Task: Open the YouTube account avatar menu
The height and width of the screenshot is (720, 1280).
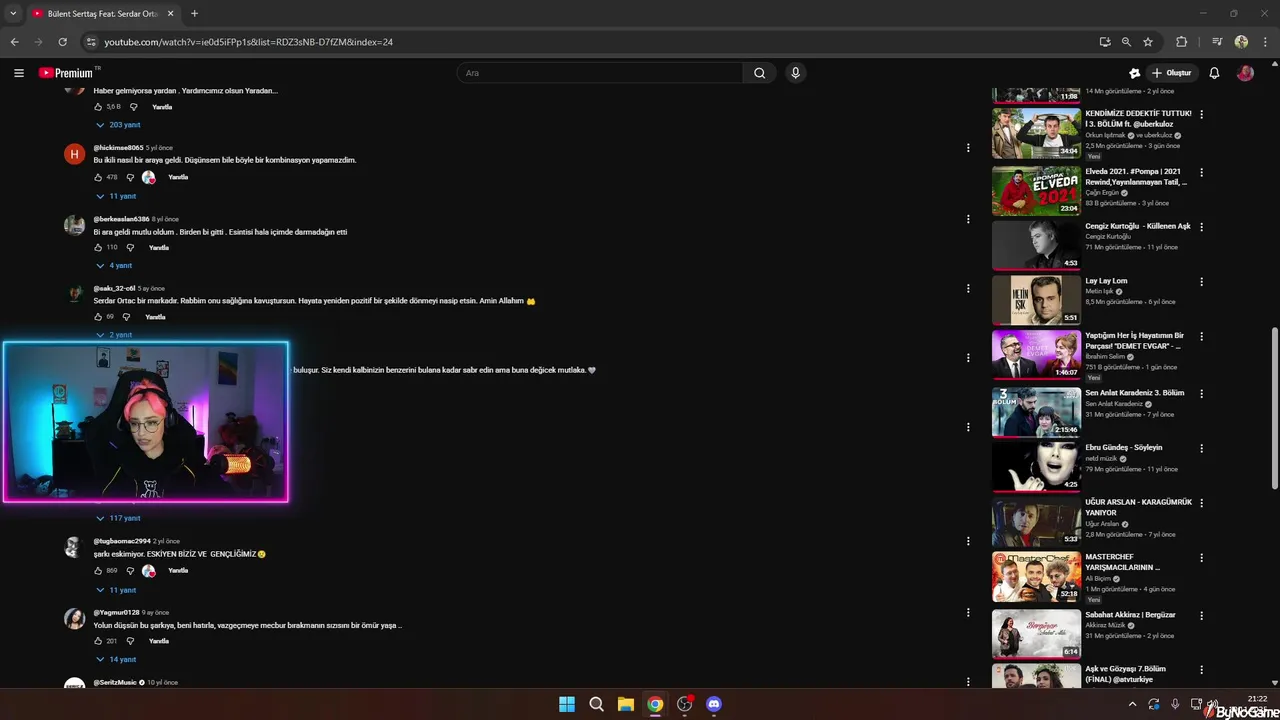Action: pos(1245,73)
